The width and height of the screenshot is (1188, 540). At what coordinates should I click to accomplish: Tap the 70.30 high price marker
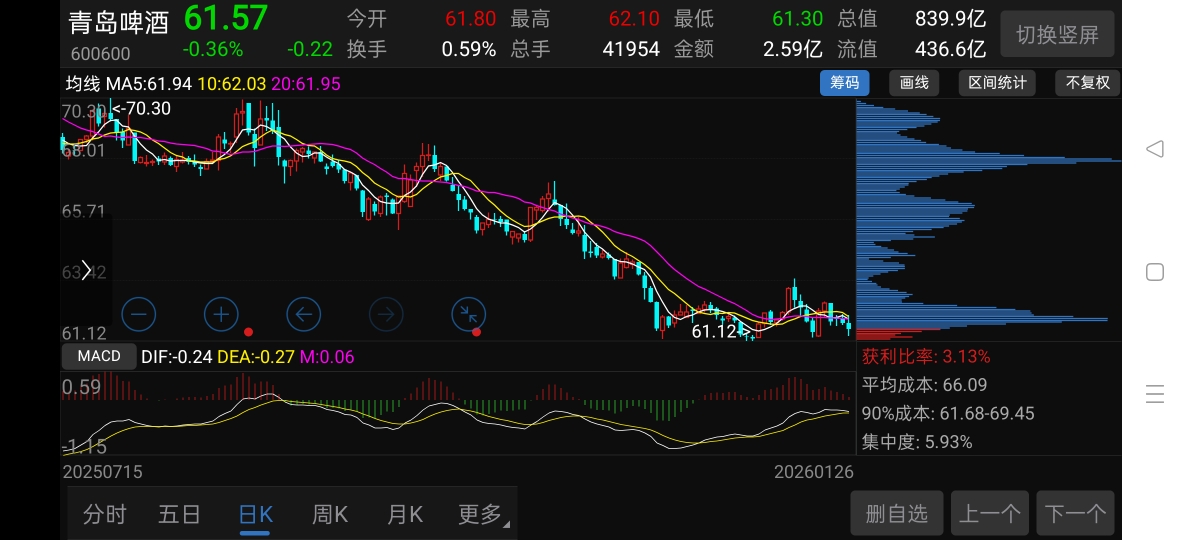pyautogui.click(x=142, y=108)
